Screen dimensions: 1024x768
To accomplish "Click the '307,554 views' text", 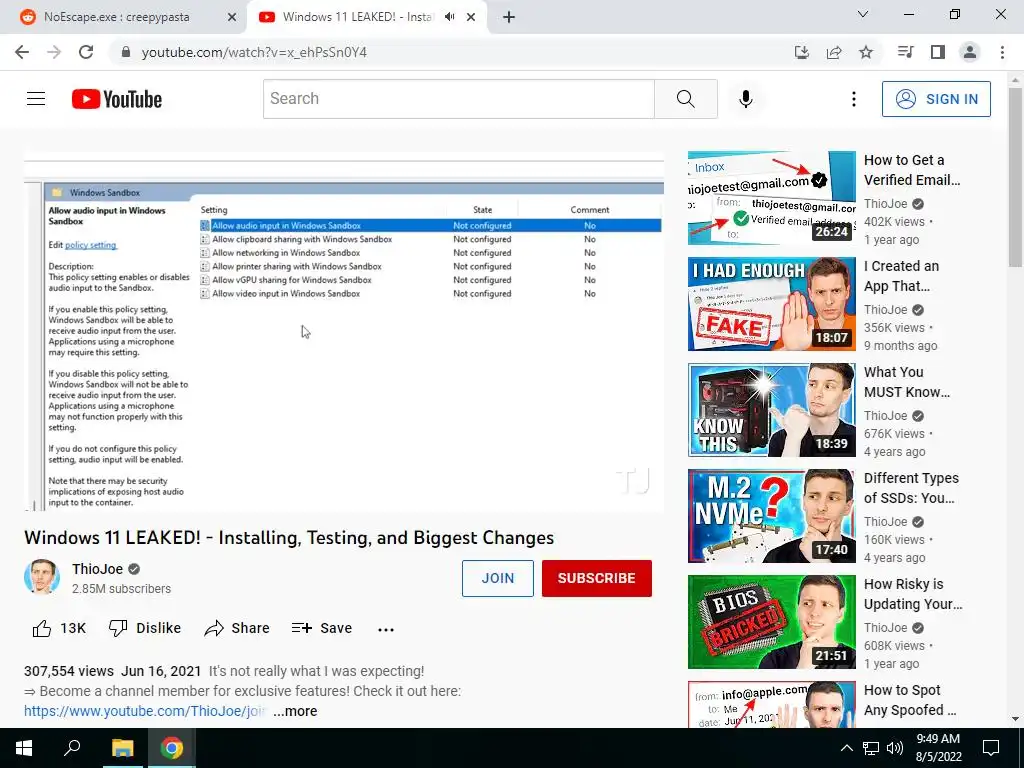I will pyautogui.click(x=69, y=671).
